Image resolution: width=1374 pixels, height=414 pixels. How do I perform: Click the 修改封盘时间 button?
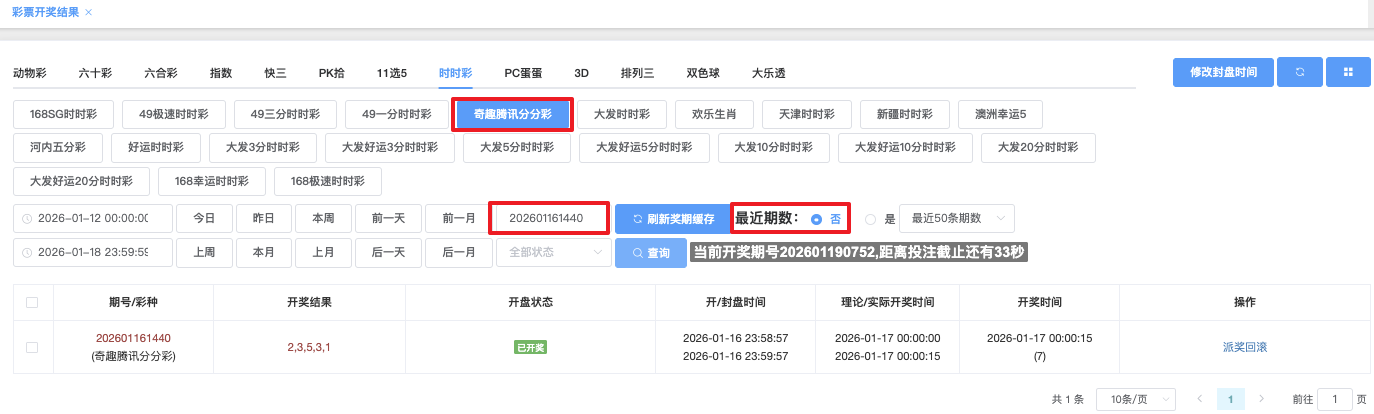click(x=1223, y=73)
